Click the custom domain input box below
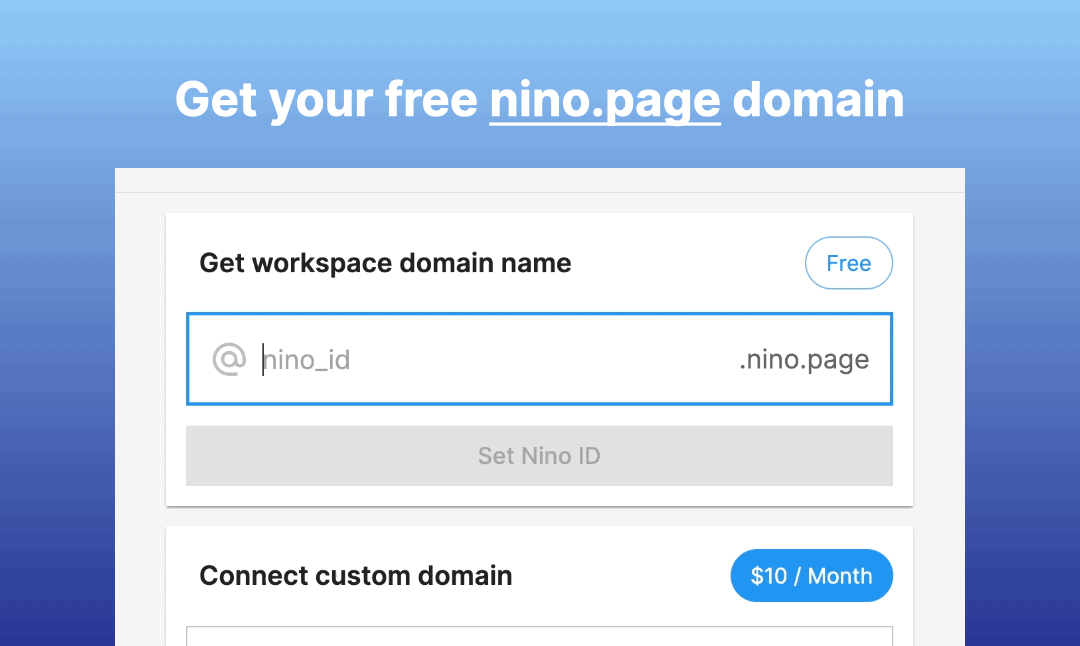The image size is (1080, 646). [x=539, y=636]
